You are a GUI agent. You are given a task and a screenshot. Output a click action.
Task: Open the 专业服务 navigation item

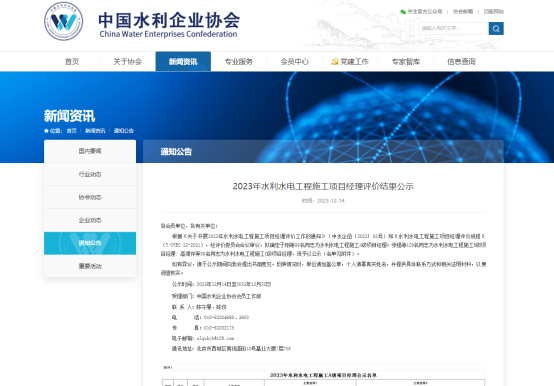pyautogui.click(x=239, y=62)
